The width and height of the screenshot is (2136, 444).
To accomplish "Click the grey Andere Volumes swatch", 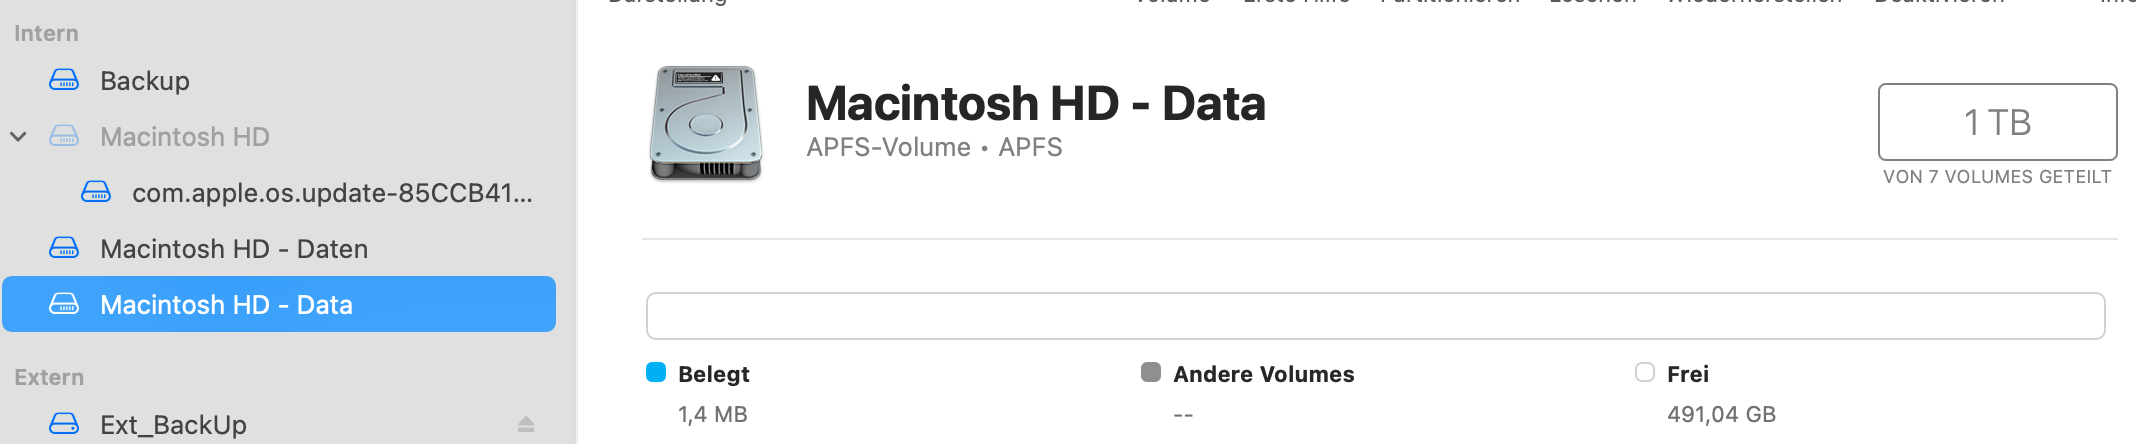I will click(1151, 373).
